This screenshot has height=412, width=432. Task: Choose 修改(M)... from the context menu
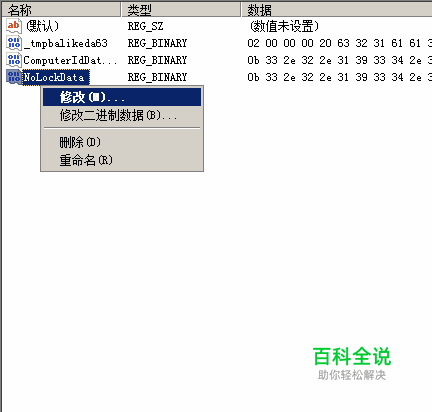coord(122,97)
